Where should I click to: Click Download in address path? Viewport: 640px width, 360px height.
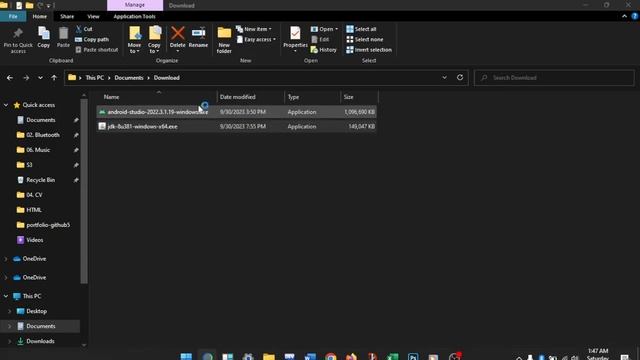[167, 78]
